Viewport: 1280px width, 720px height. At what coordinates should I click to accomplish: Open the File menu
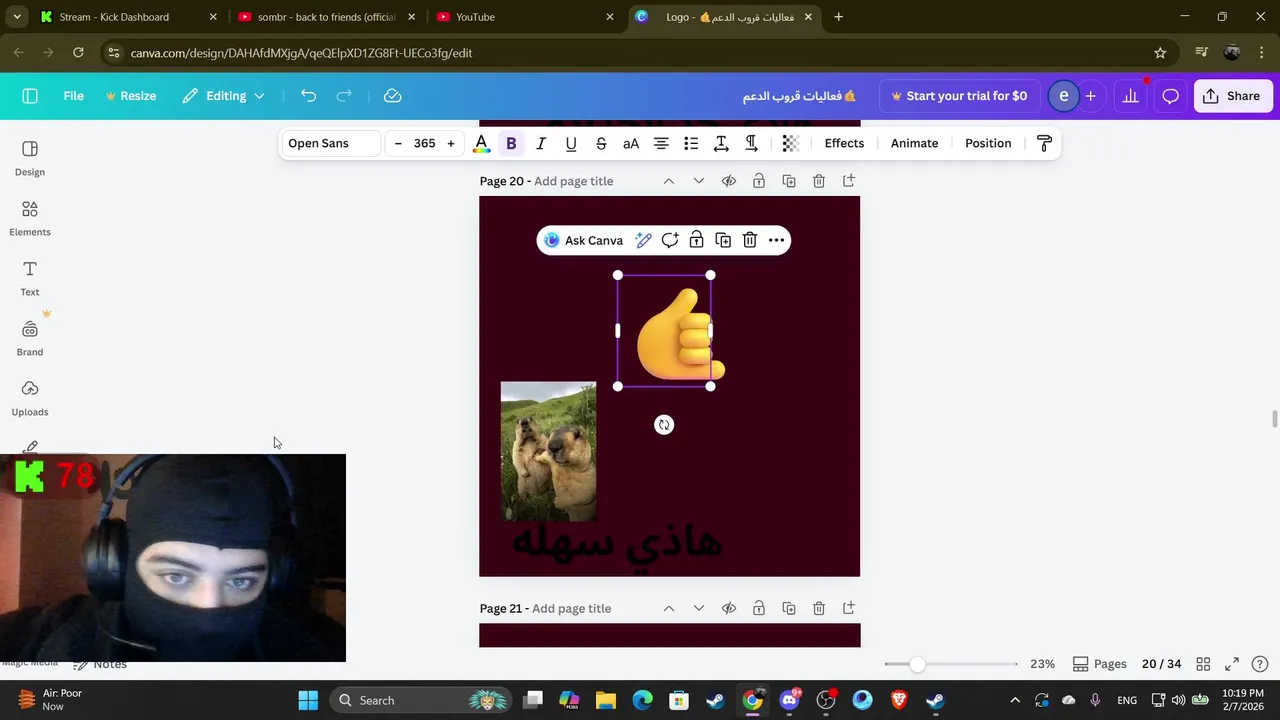click(74, 96)
